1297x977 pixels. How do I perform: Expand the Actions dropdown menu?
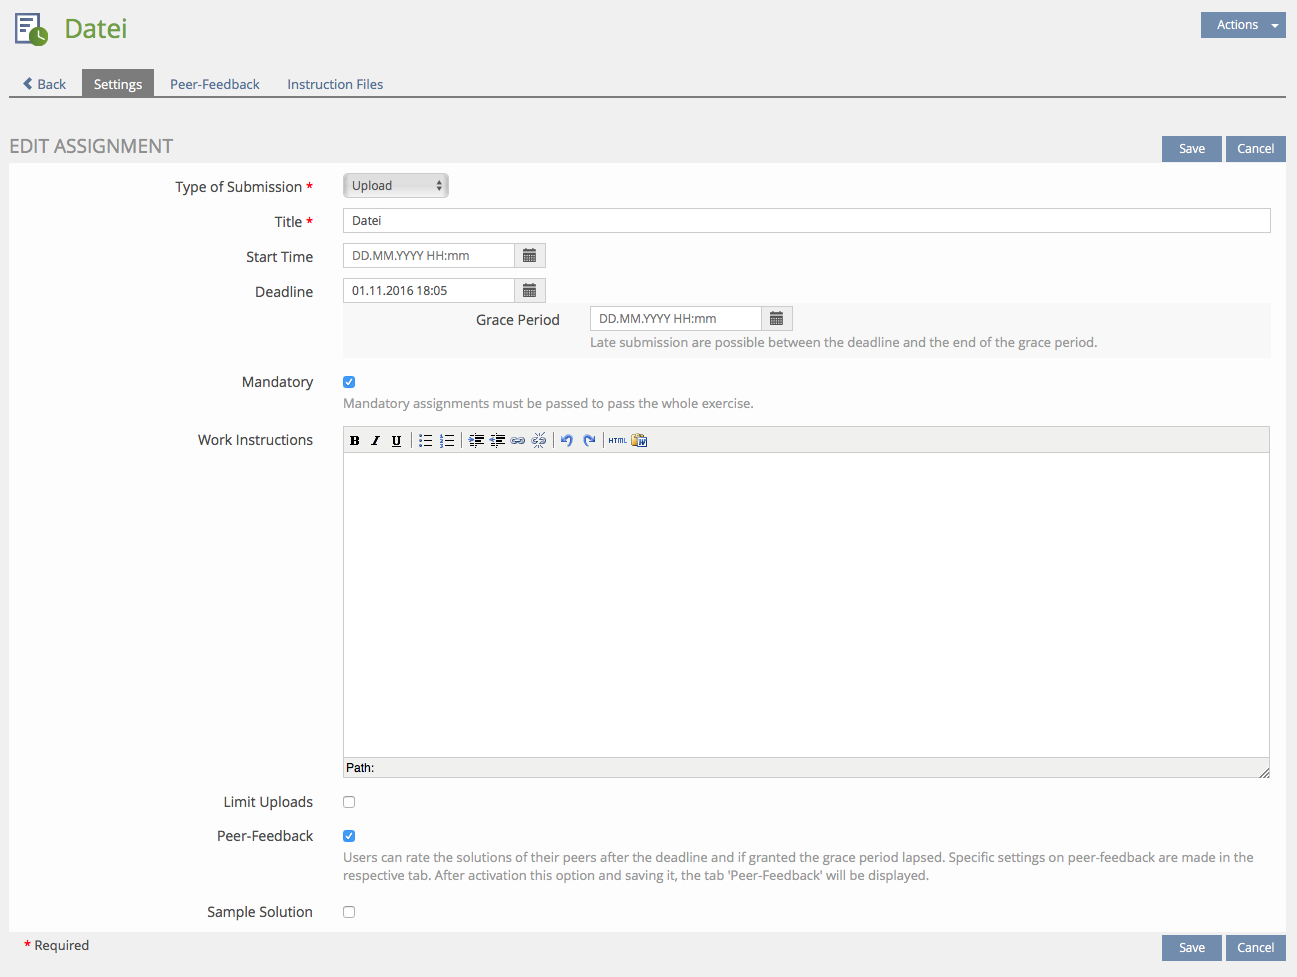(1243, 25)
